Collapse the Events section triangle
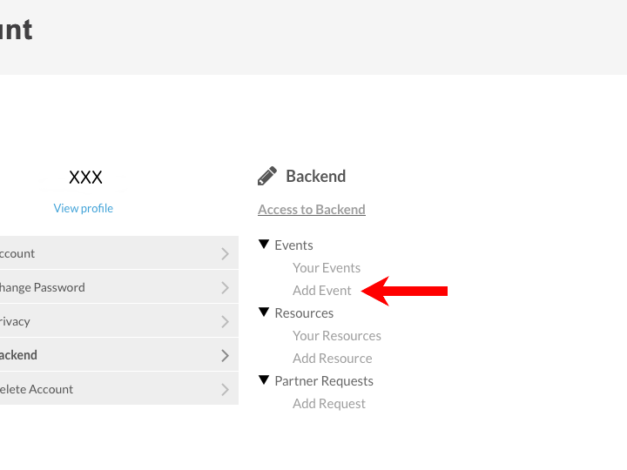 (264, 245)
